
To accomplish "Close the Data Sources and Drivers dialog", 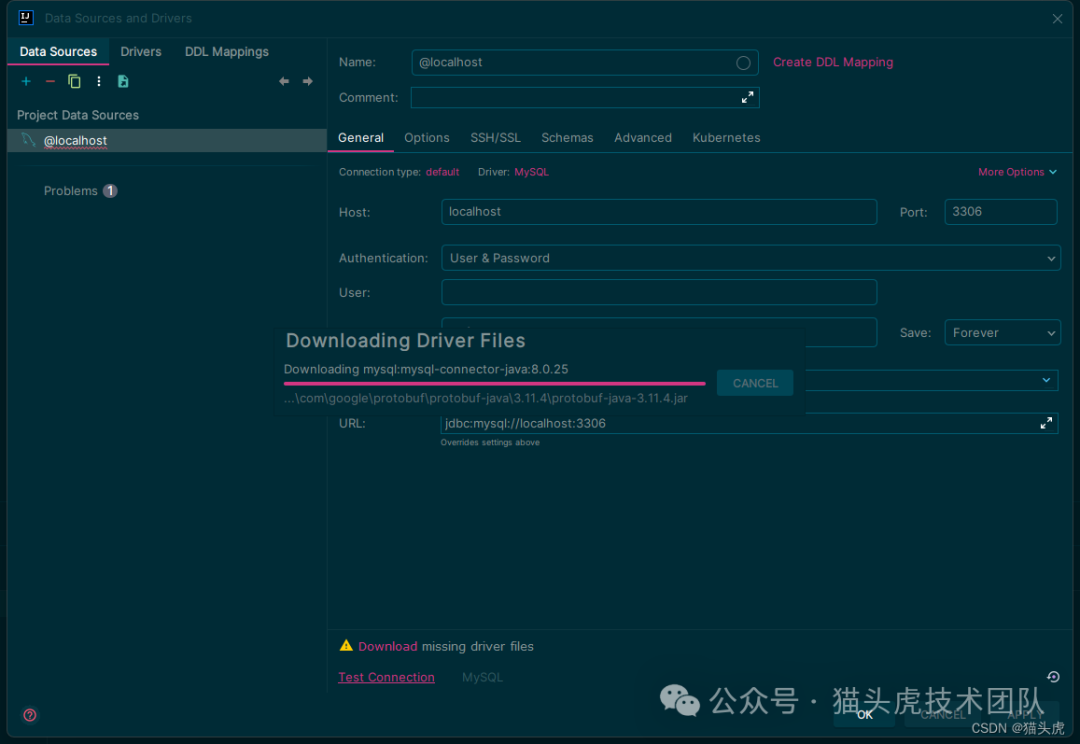I will [x=1057, y=19].
